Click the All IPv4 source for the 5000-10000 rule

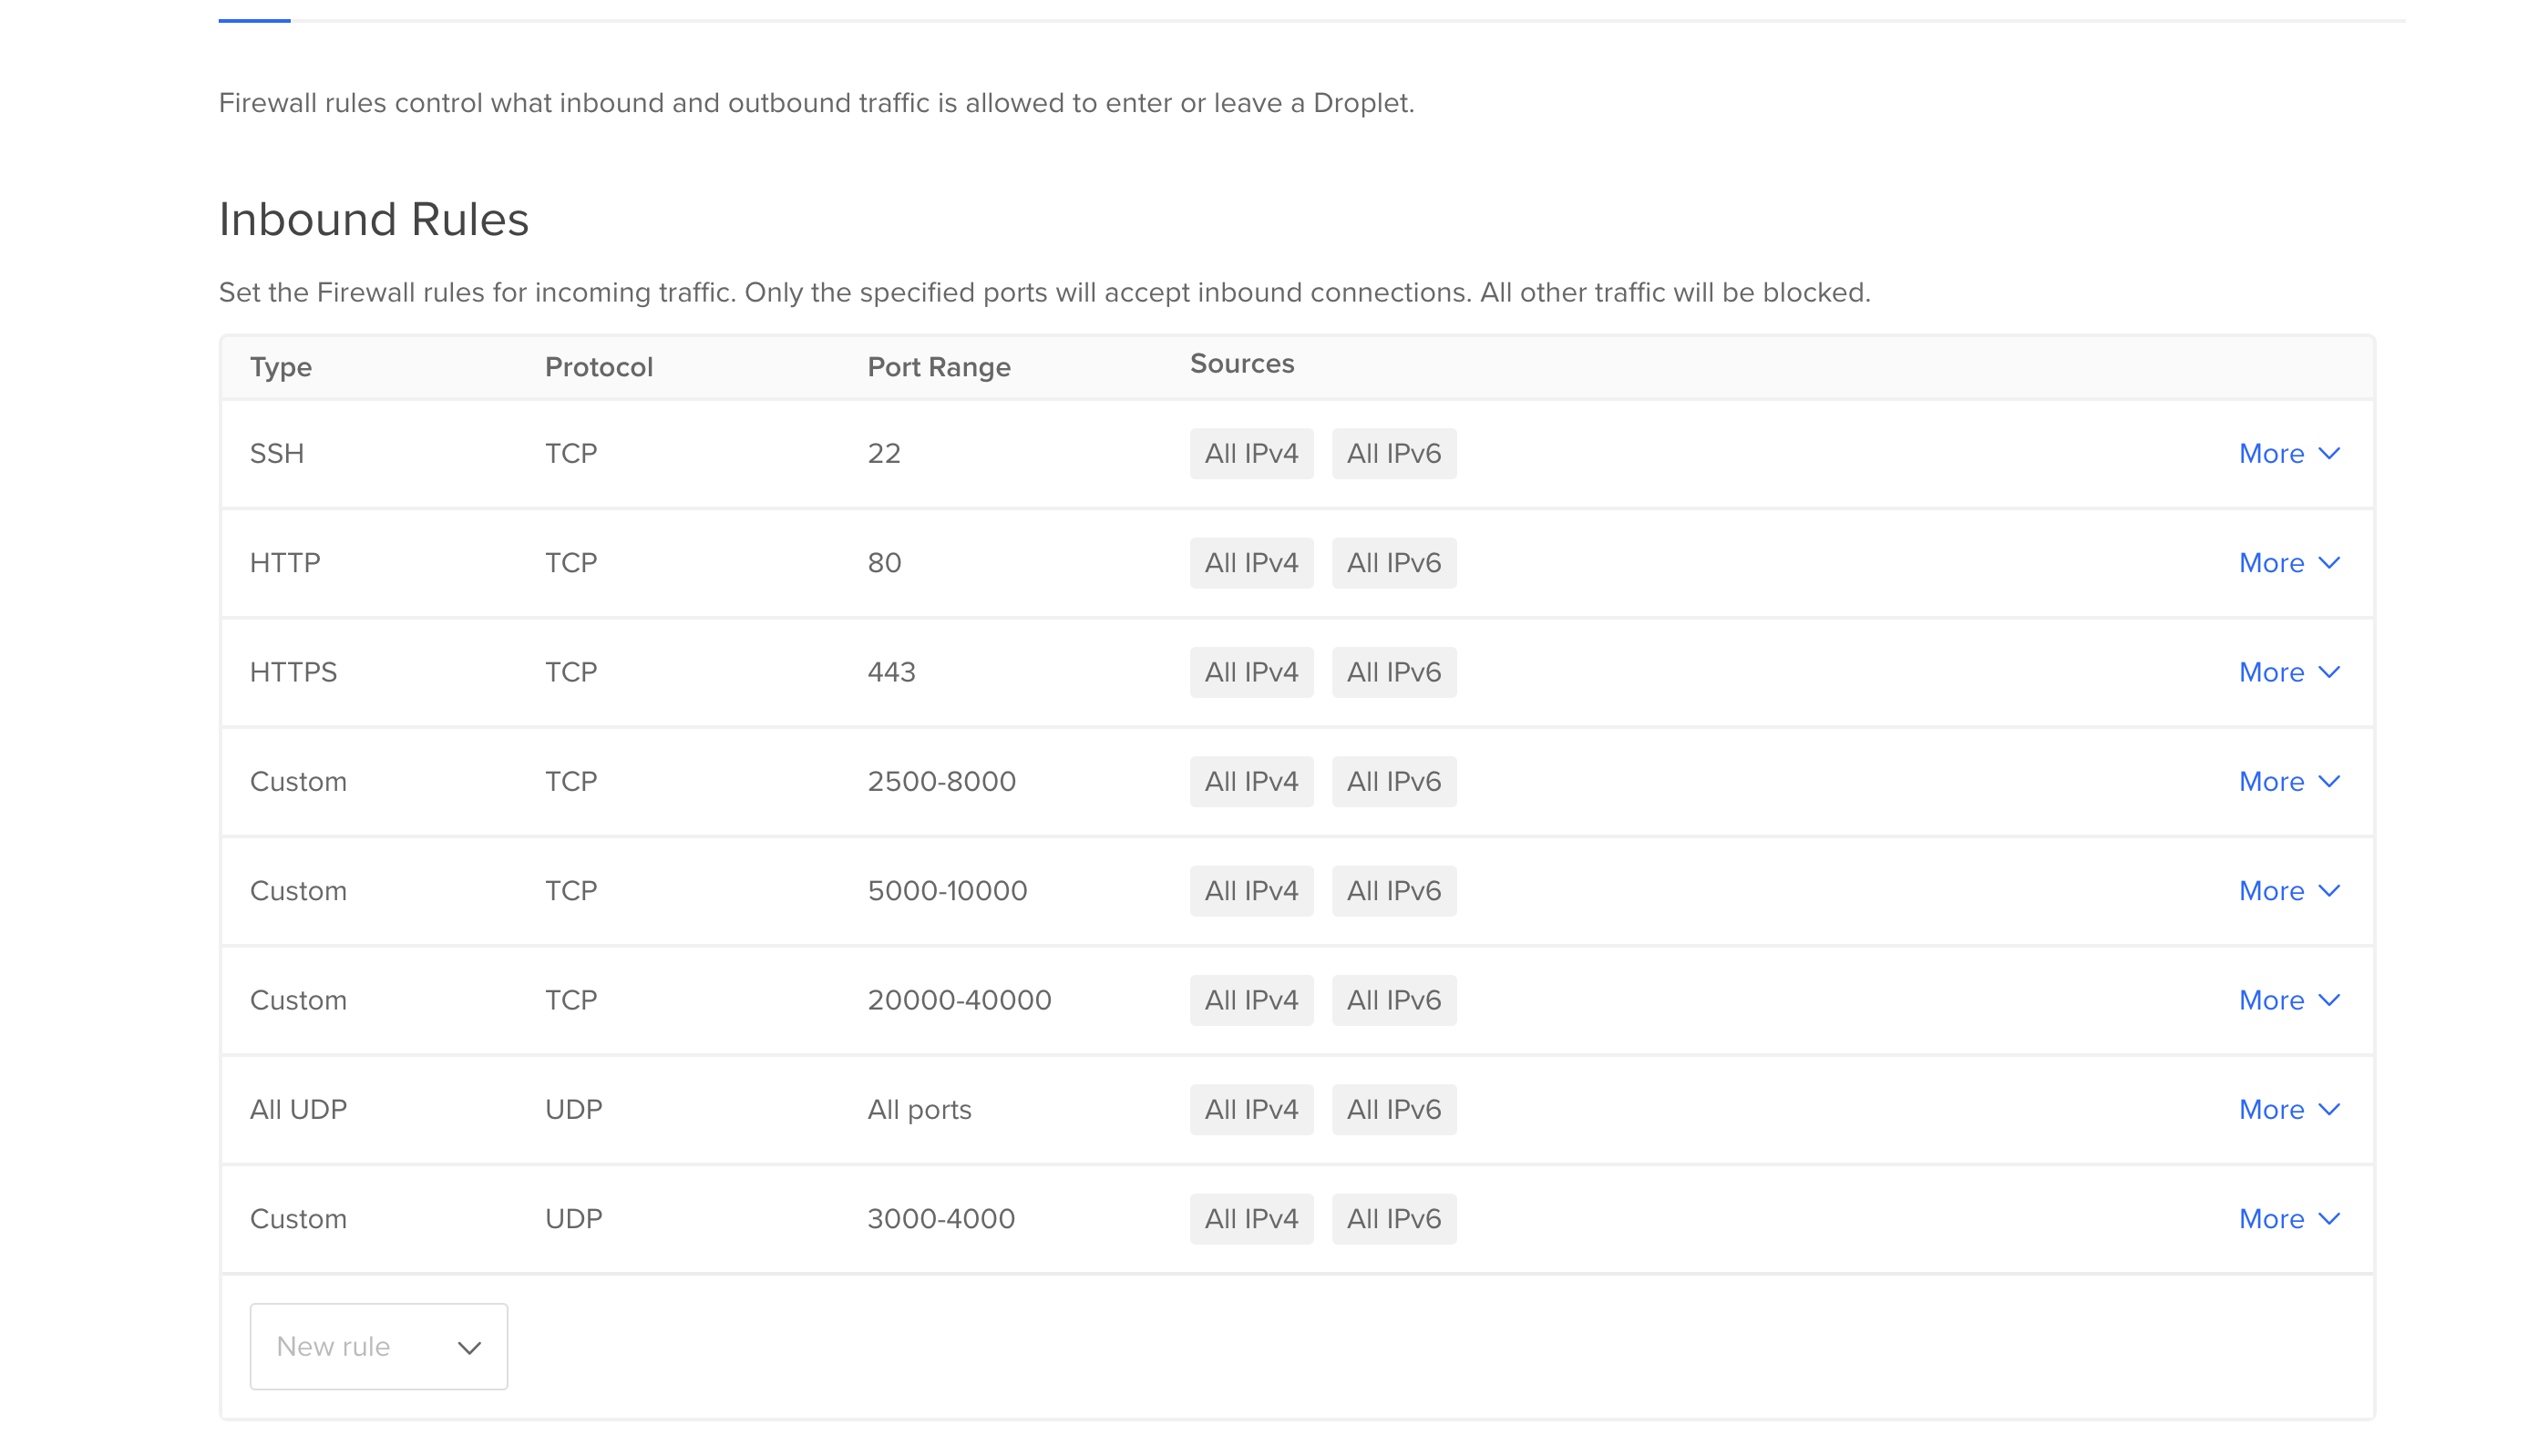point(1251,890)
